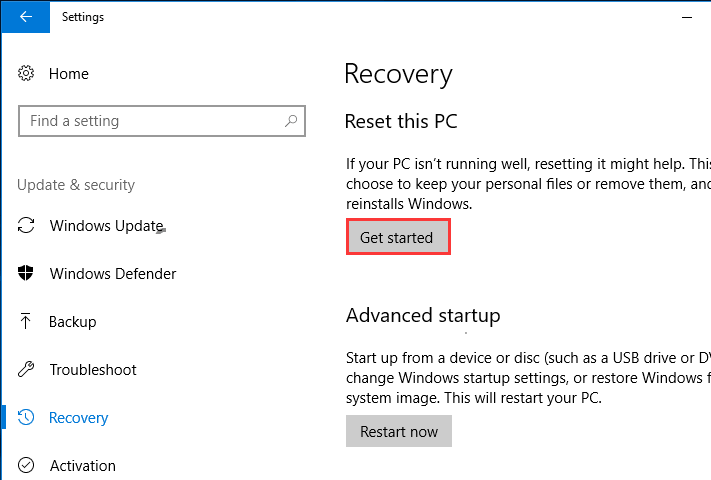Select the Recovery sidebar entry
This screenshot has width=711, height=480.
(78, 418)
